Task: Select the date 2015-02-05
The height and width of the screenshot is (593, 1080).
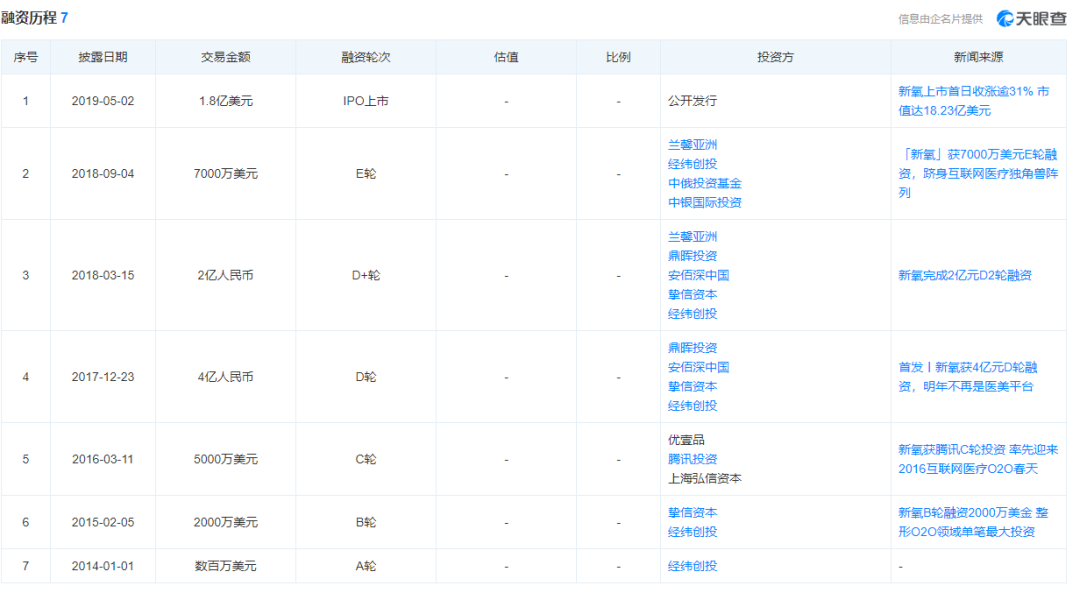Action: pyautogui.click(x=103, y=522)
